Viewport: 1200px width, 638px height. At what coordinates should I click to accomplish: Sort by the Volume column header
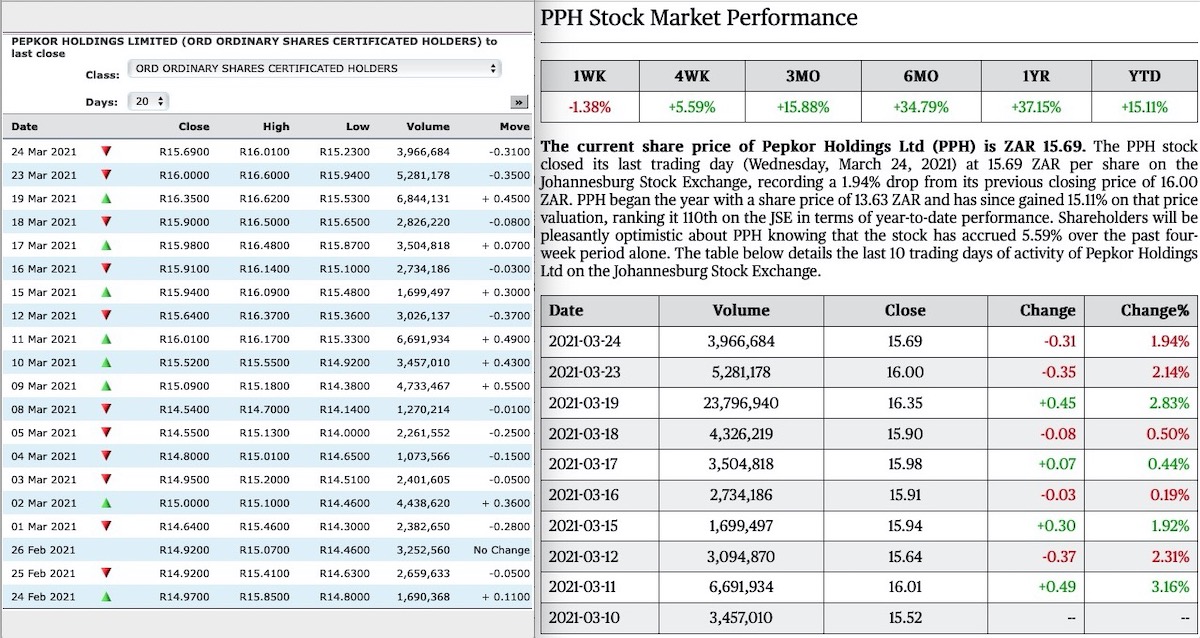click(x=739, y=311)
